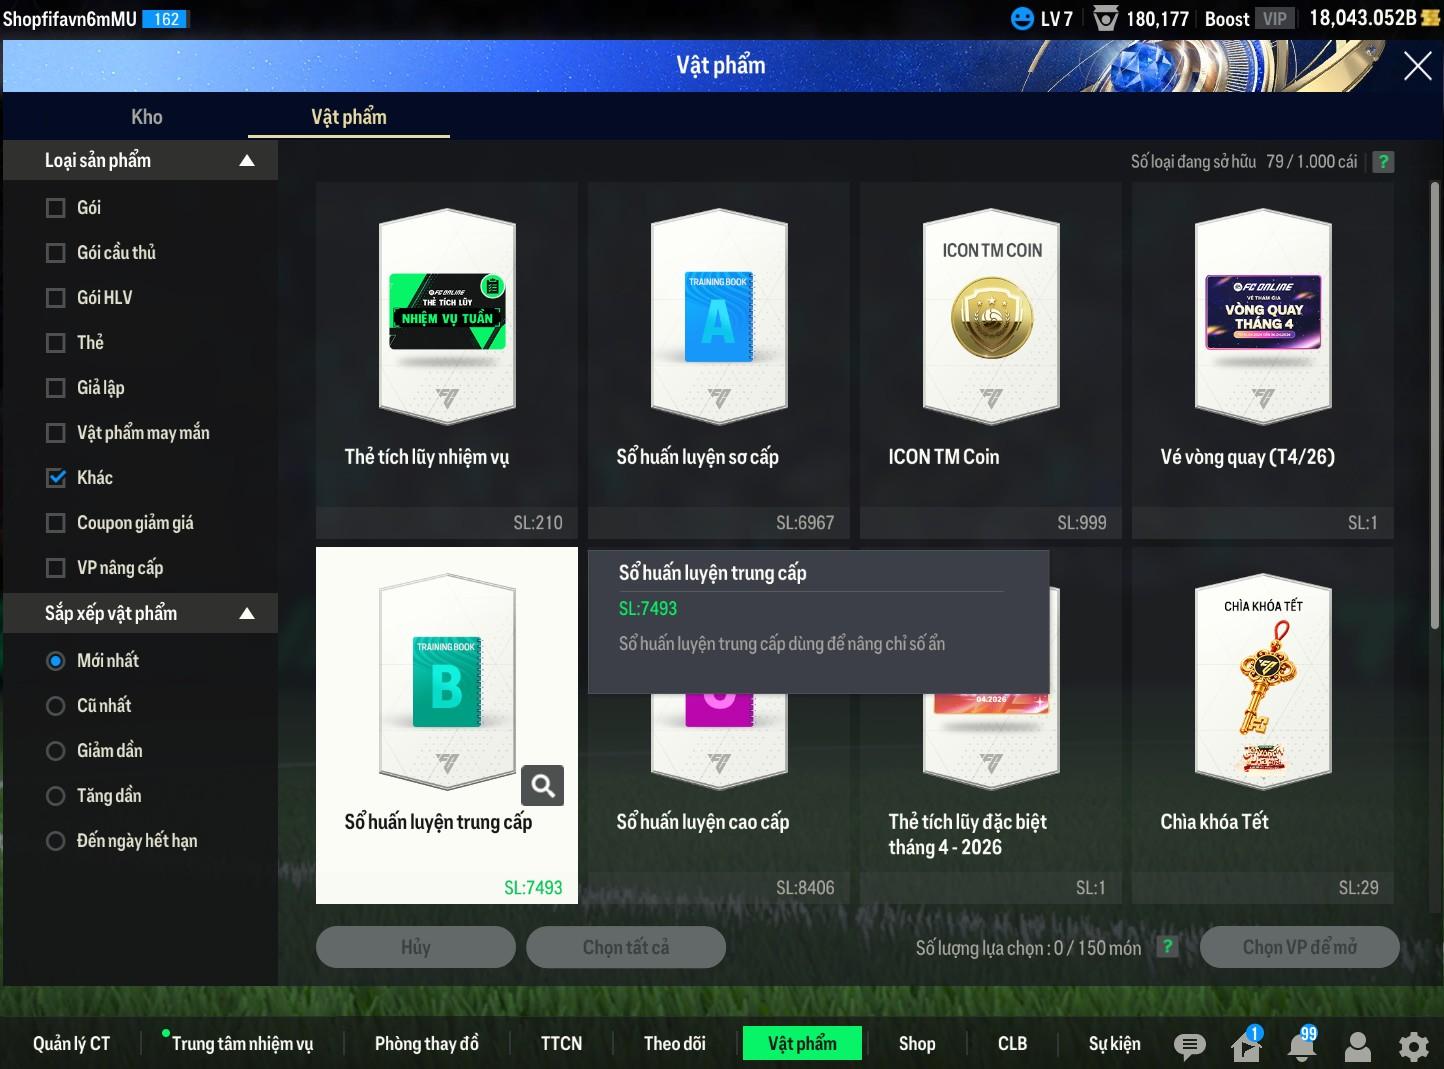Click the help icon next to selection quantity

(1166, 947)
